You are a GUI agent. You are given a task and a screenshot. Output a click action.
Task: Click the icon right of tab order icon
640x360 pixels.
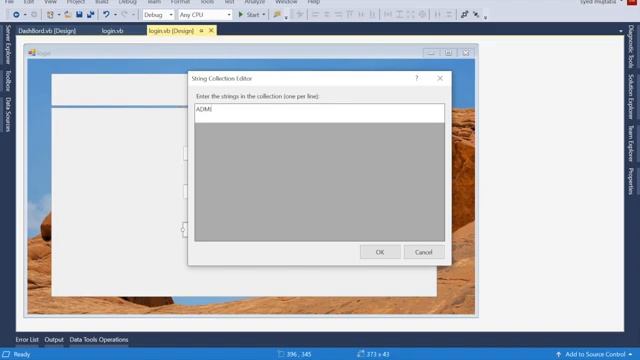click(x=476, y=15)
